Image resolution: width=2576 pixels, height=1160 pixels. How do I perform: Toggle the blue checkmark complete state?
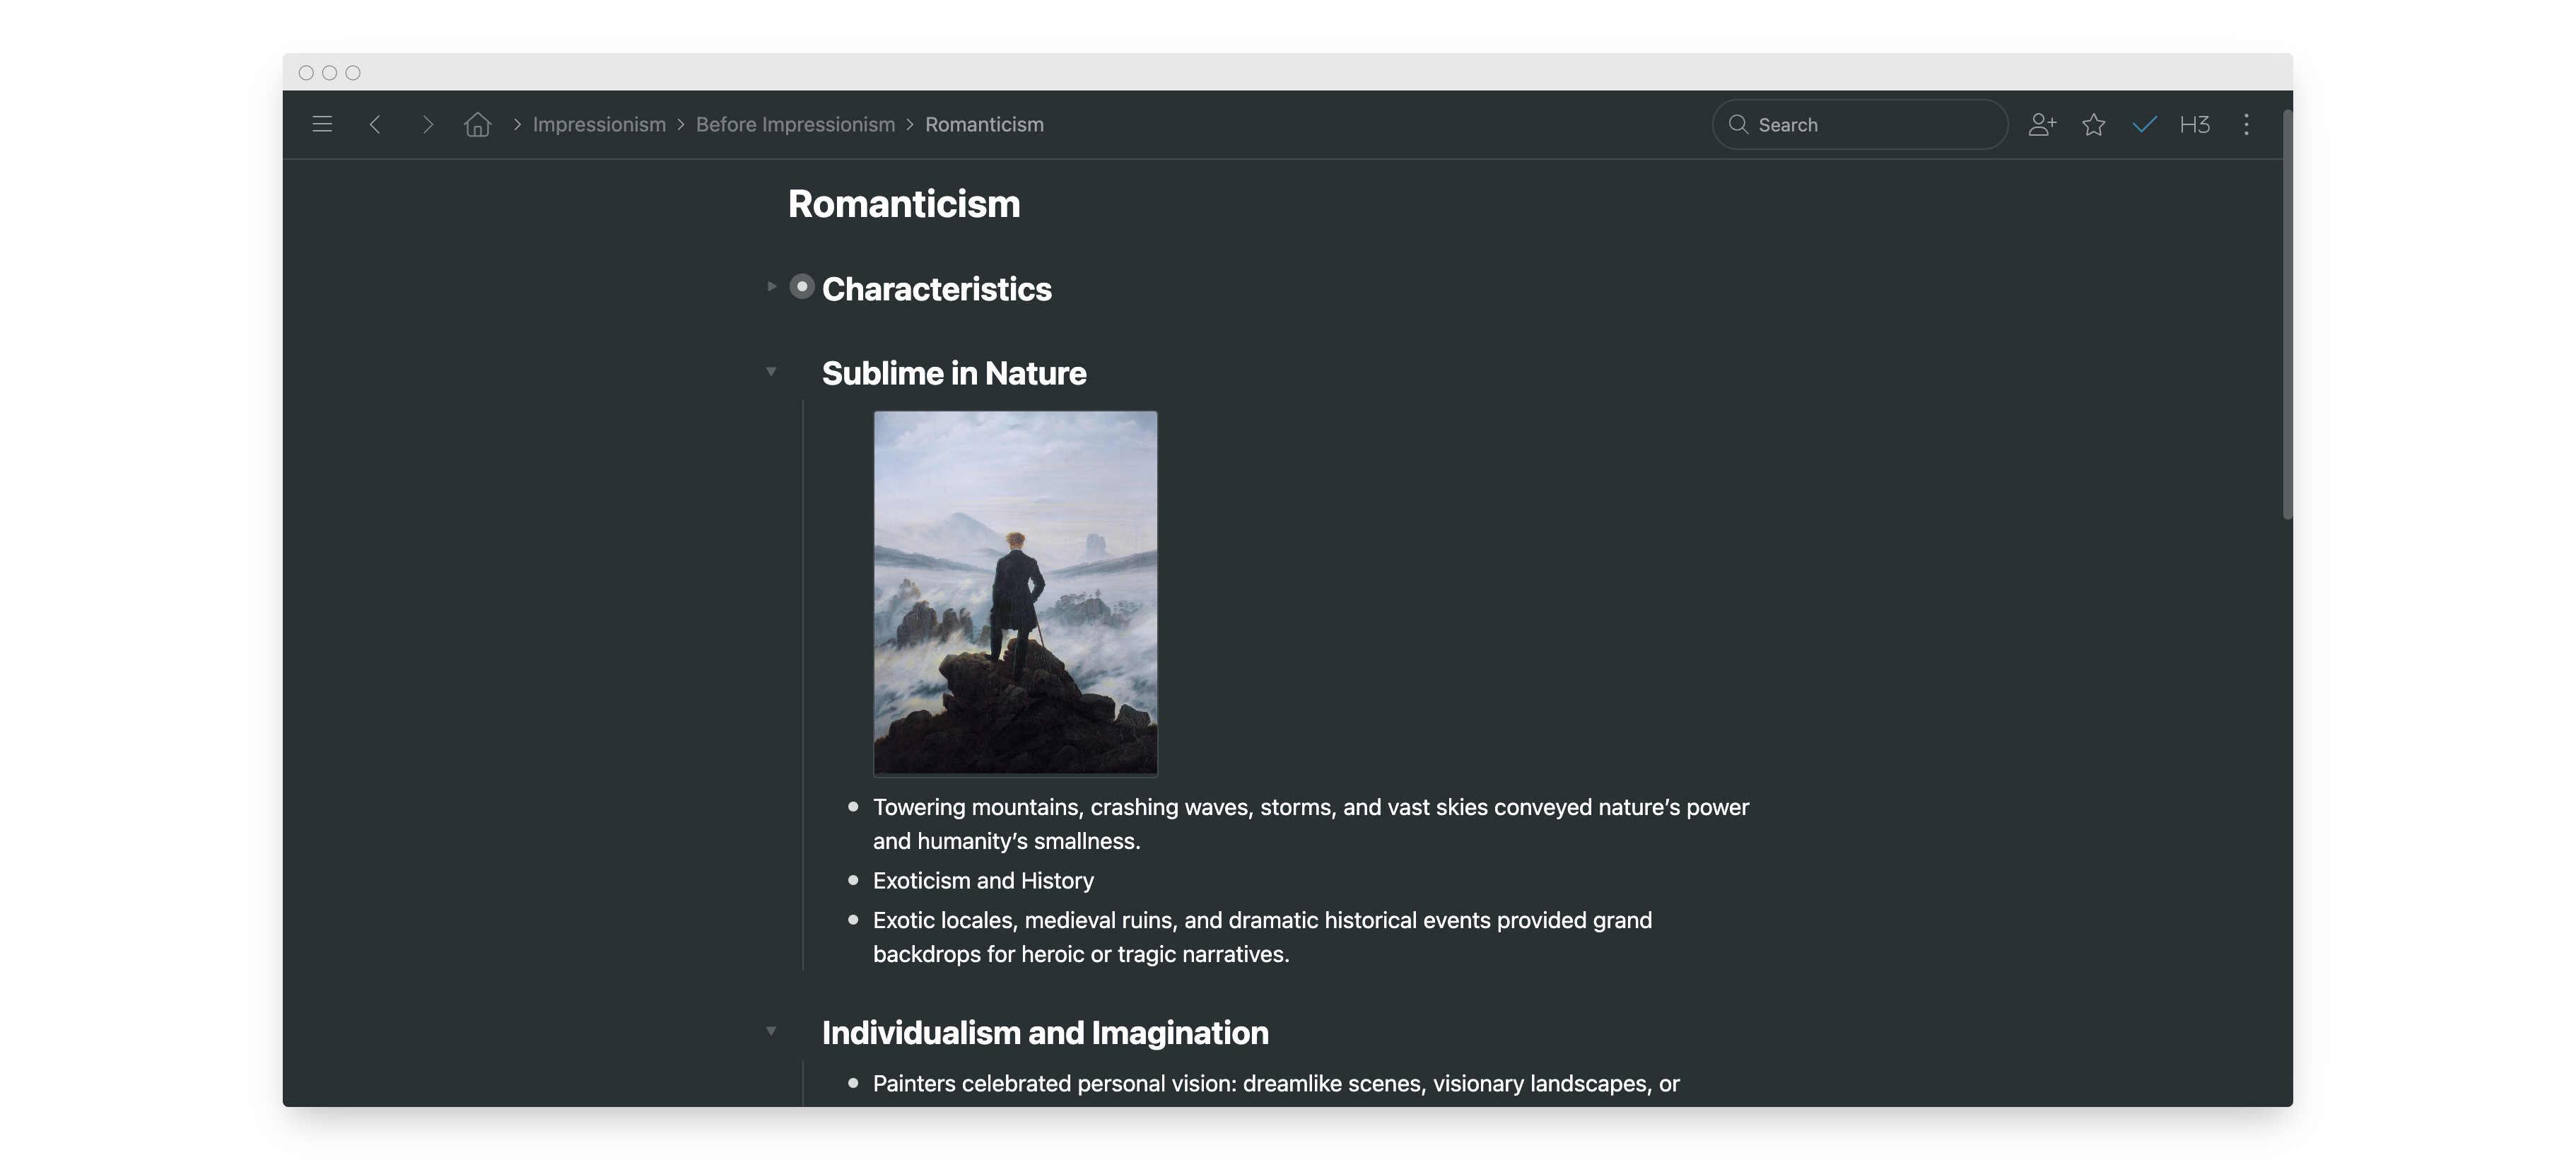click(2143, 124)
